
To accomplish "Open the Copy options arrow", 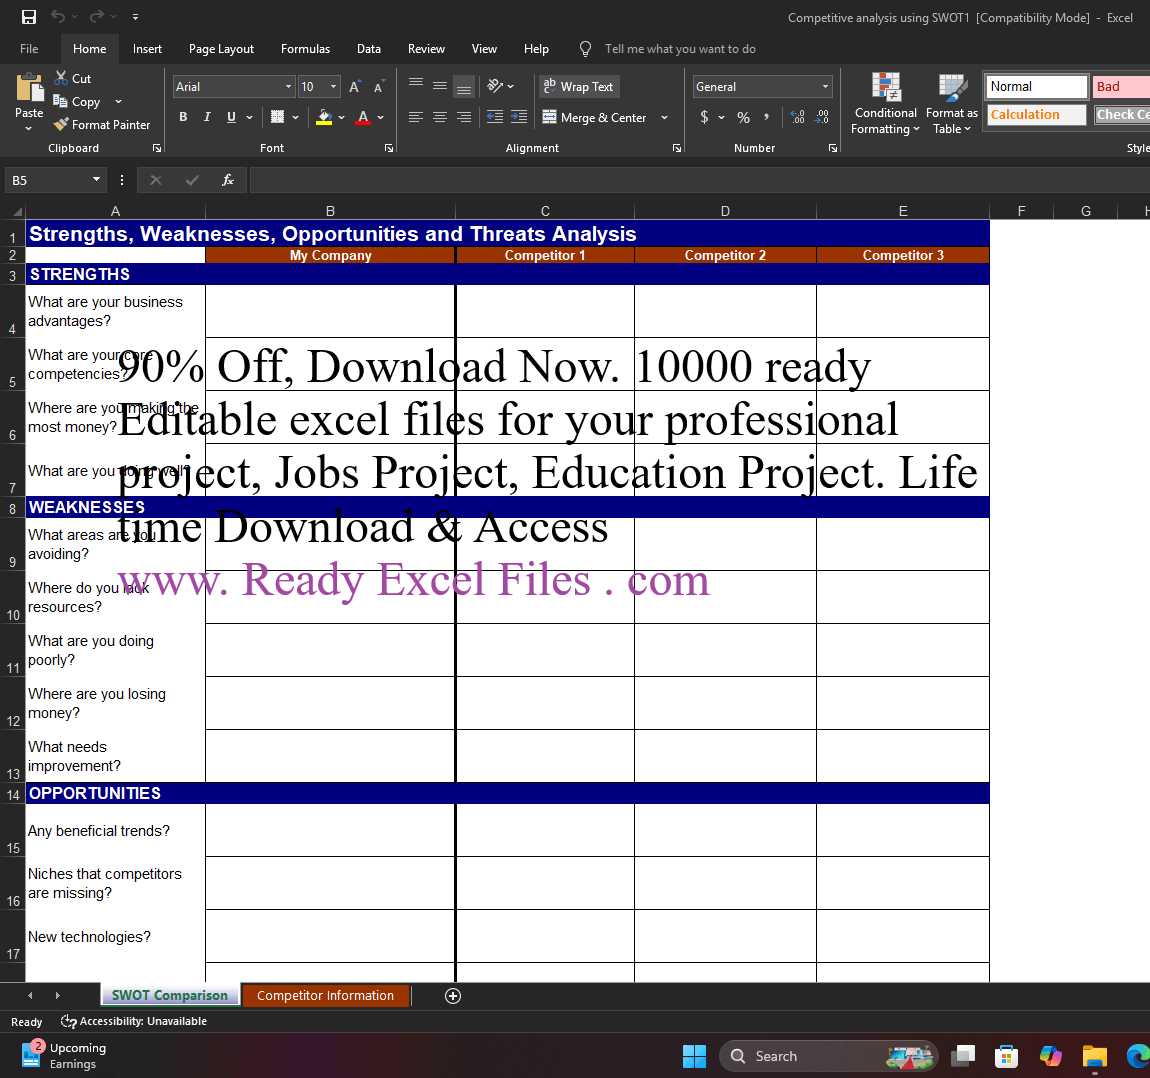I will (118, 102).
